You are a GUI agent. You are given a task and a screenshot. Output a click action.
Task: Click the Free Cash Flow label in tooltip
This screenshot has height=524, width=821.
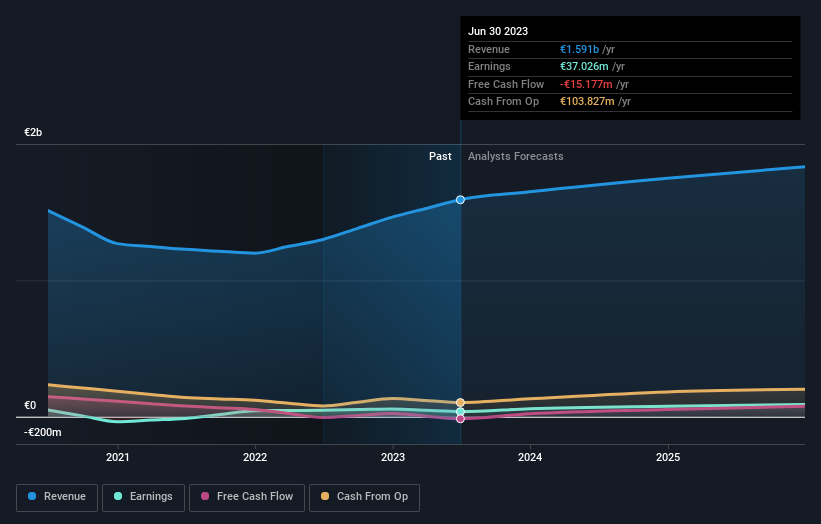506,84
